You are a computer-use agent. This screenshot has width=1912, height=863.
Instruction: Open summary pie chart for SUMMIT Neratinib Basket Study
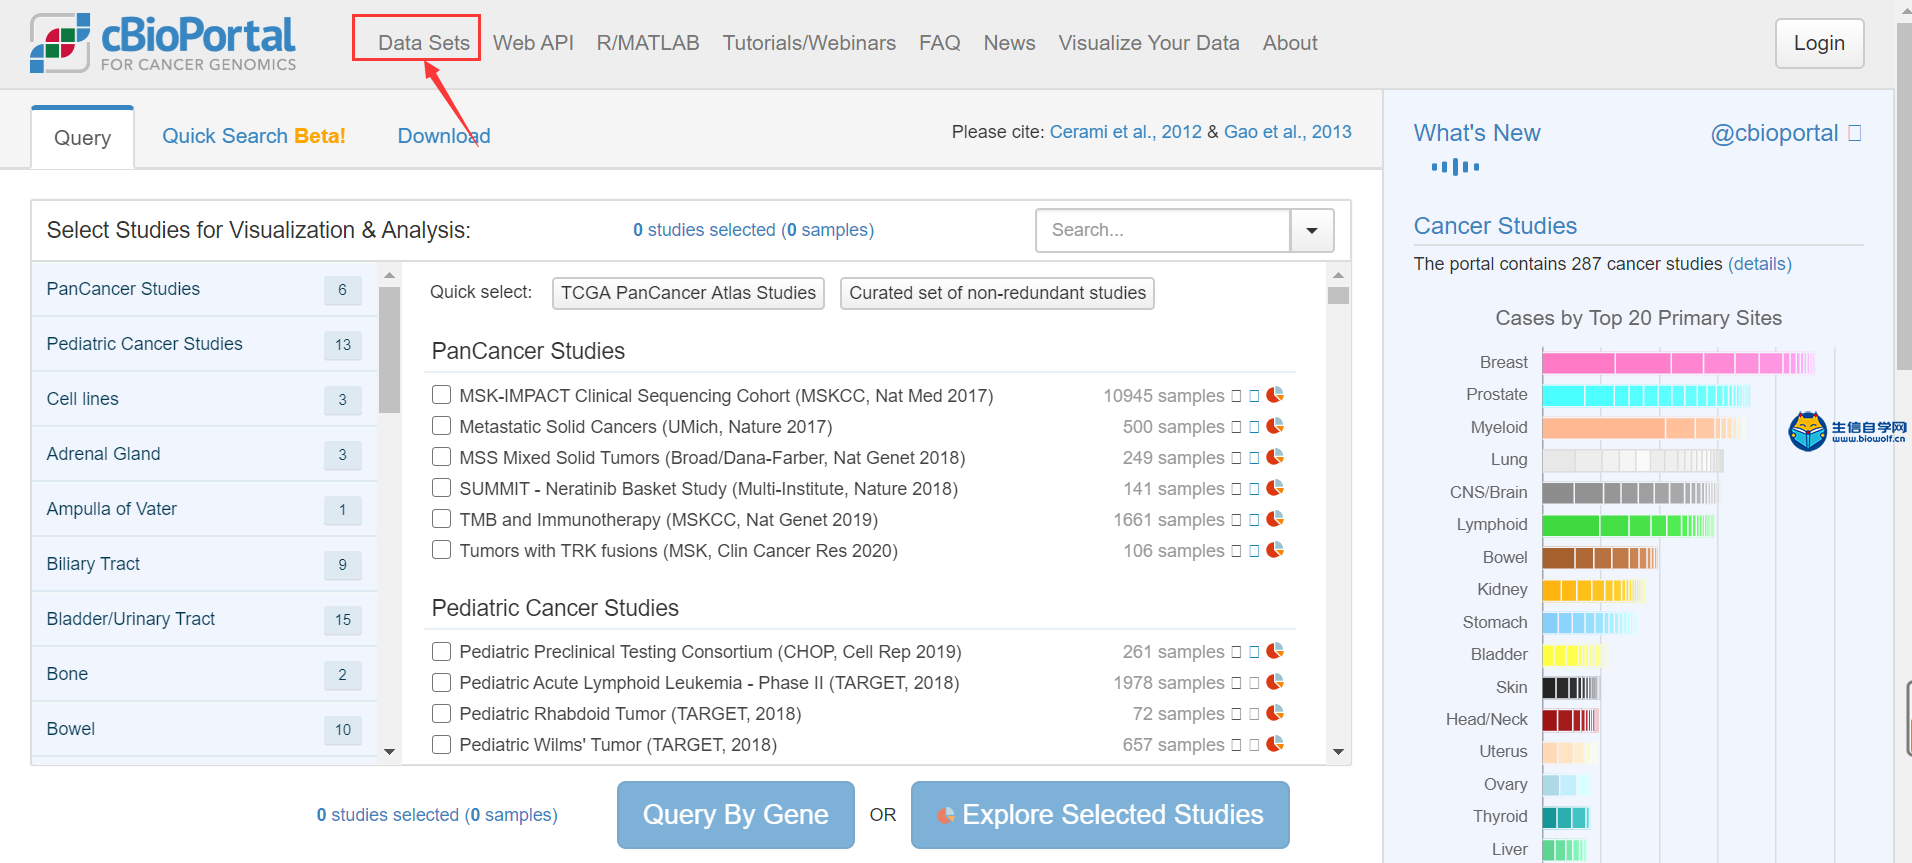click(1275, 488)
